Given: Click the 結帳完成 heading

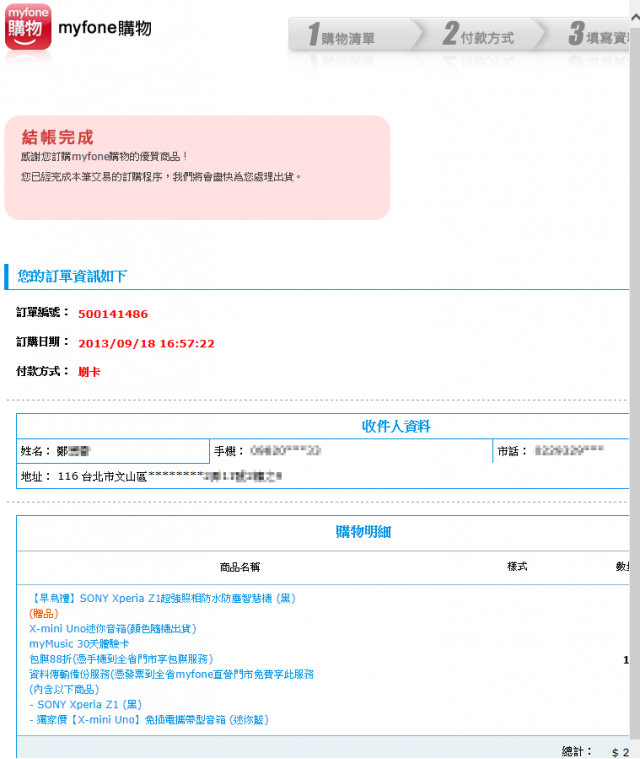Looking at the screenshot, I should pos(57,137).
